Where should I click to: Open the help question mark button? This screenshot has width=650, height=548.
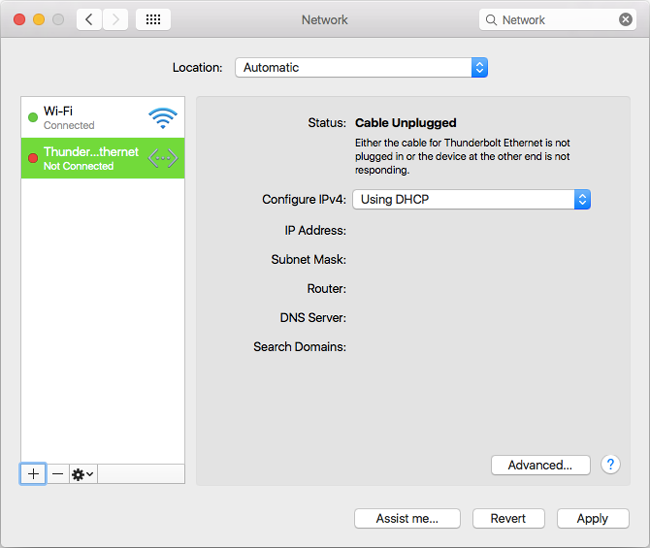pyautogui.click(x=610, y=464)
